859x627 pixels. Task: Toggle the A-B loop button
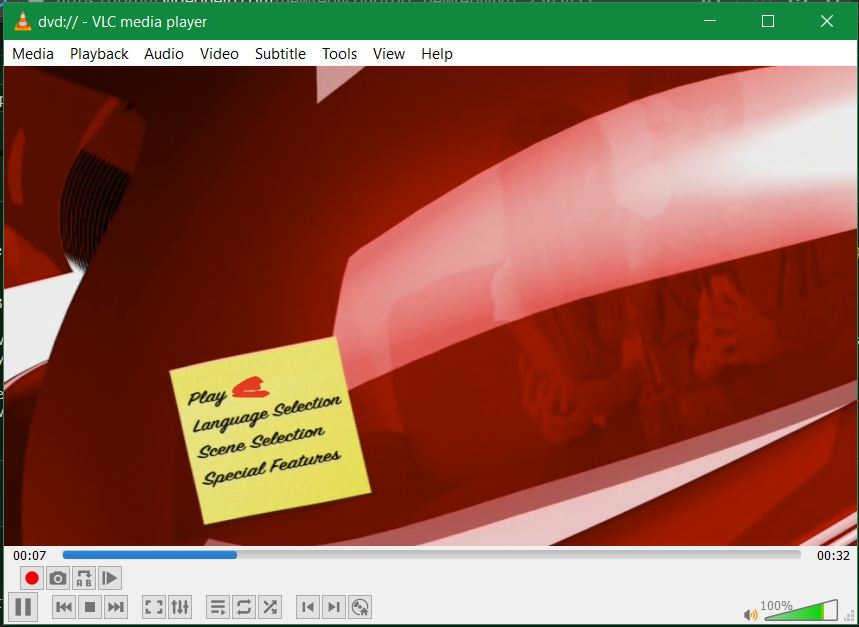(84, 578)
